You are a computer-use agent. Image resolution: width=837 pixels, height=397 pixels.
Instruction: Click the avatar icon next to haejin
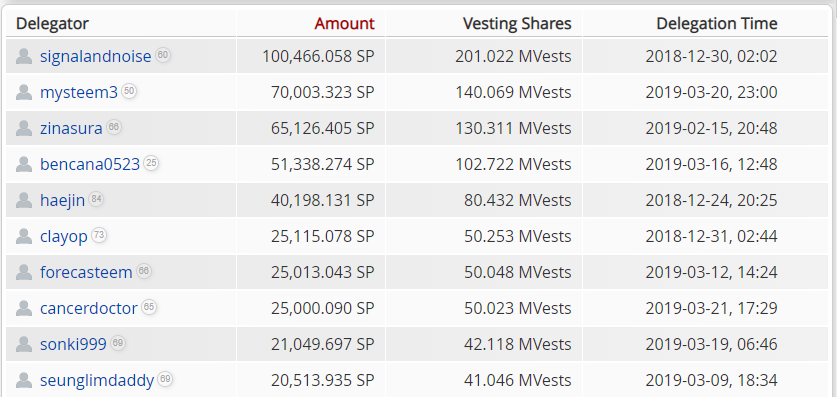point(24,200)
